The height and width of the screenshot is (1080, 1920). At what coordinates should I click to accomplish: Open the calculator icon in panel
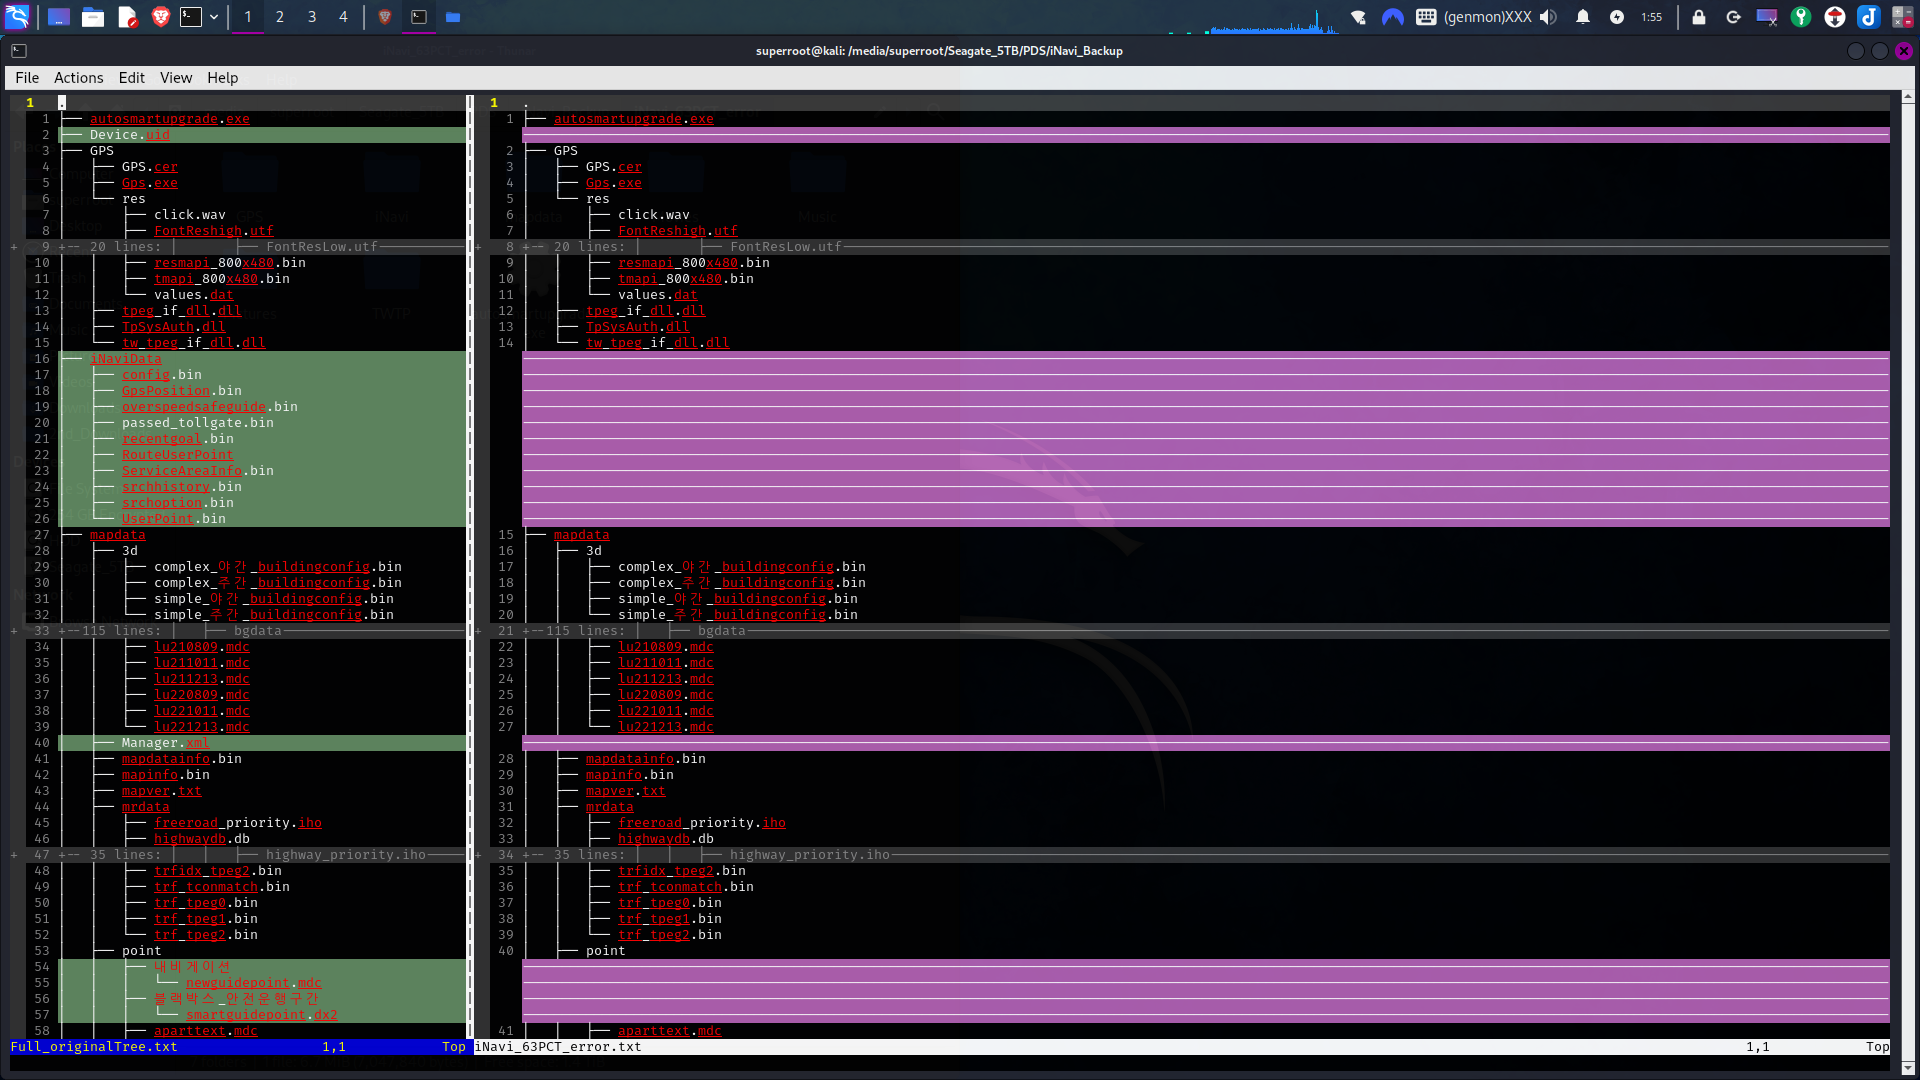pos(1902,17)
